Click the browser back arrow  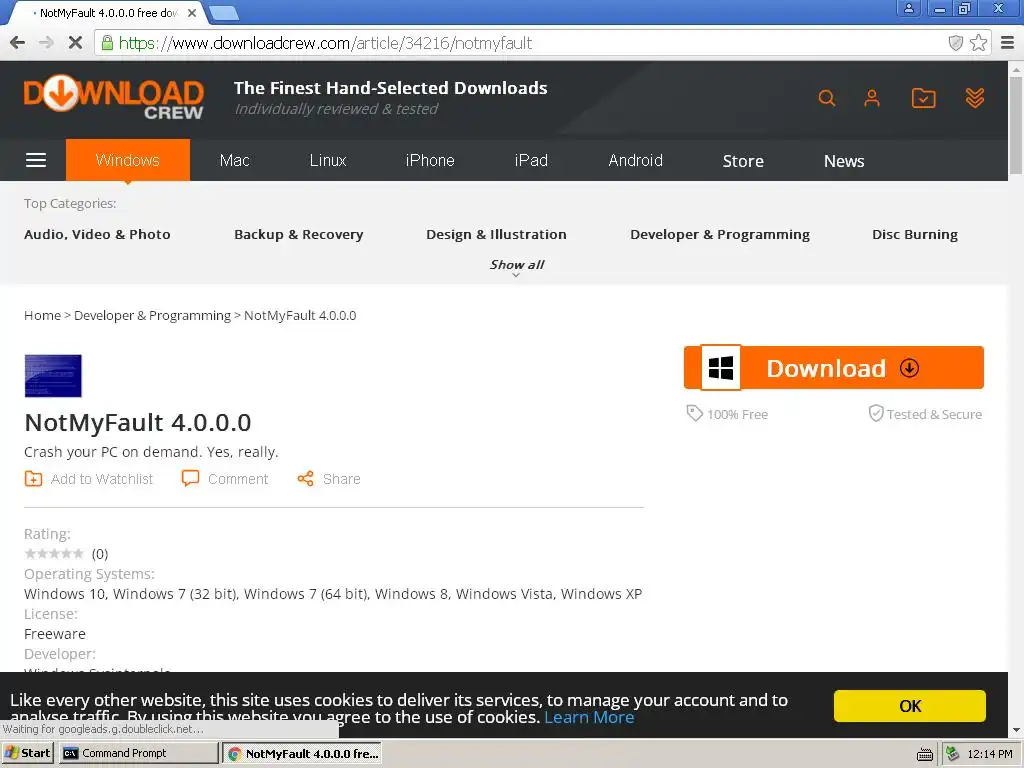[x=18, y=43]
